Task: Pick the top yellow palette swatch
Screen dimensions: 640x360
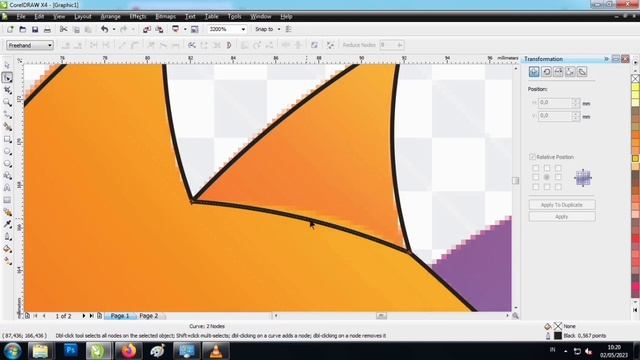Action: (x=636, y=87)
